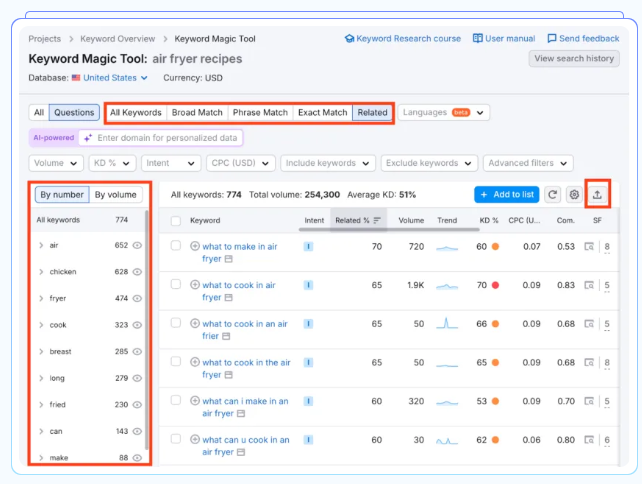Switch to Broad Match tab
This screenshot has width=642, height=484.
coord(197,112)
